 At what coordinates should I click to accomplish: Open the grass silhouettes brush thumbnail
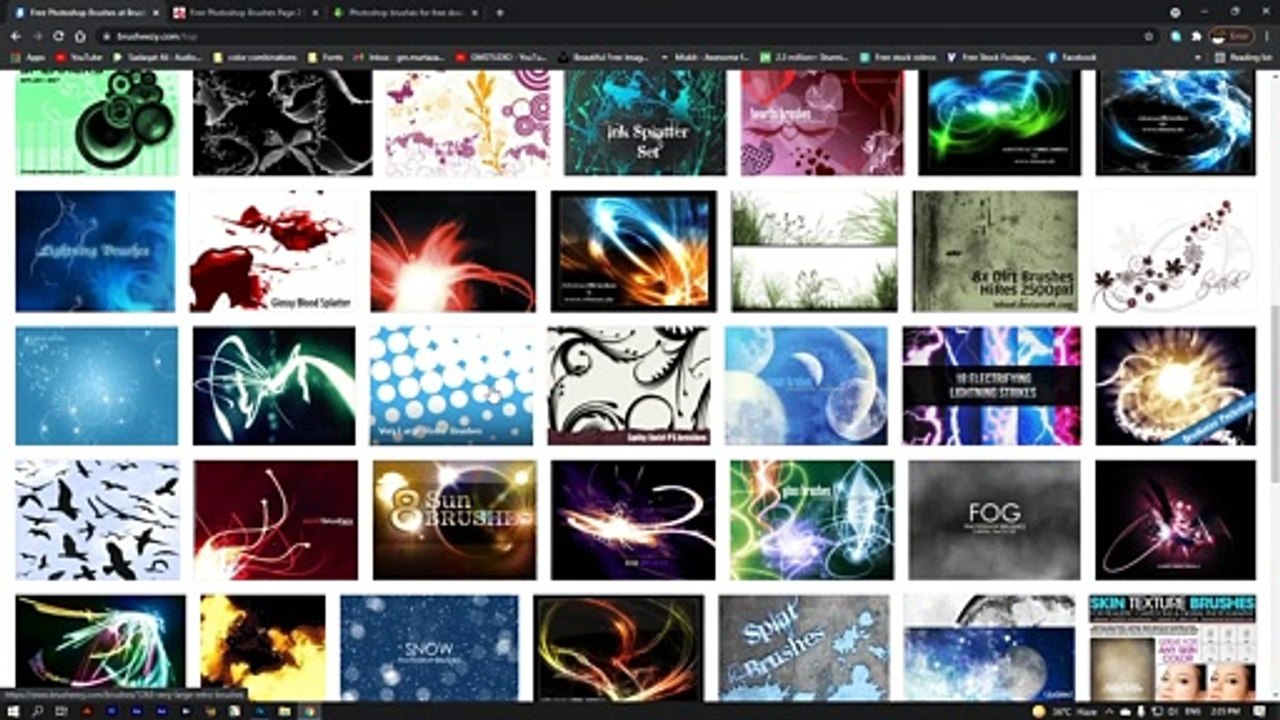tap(814, 251)
